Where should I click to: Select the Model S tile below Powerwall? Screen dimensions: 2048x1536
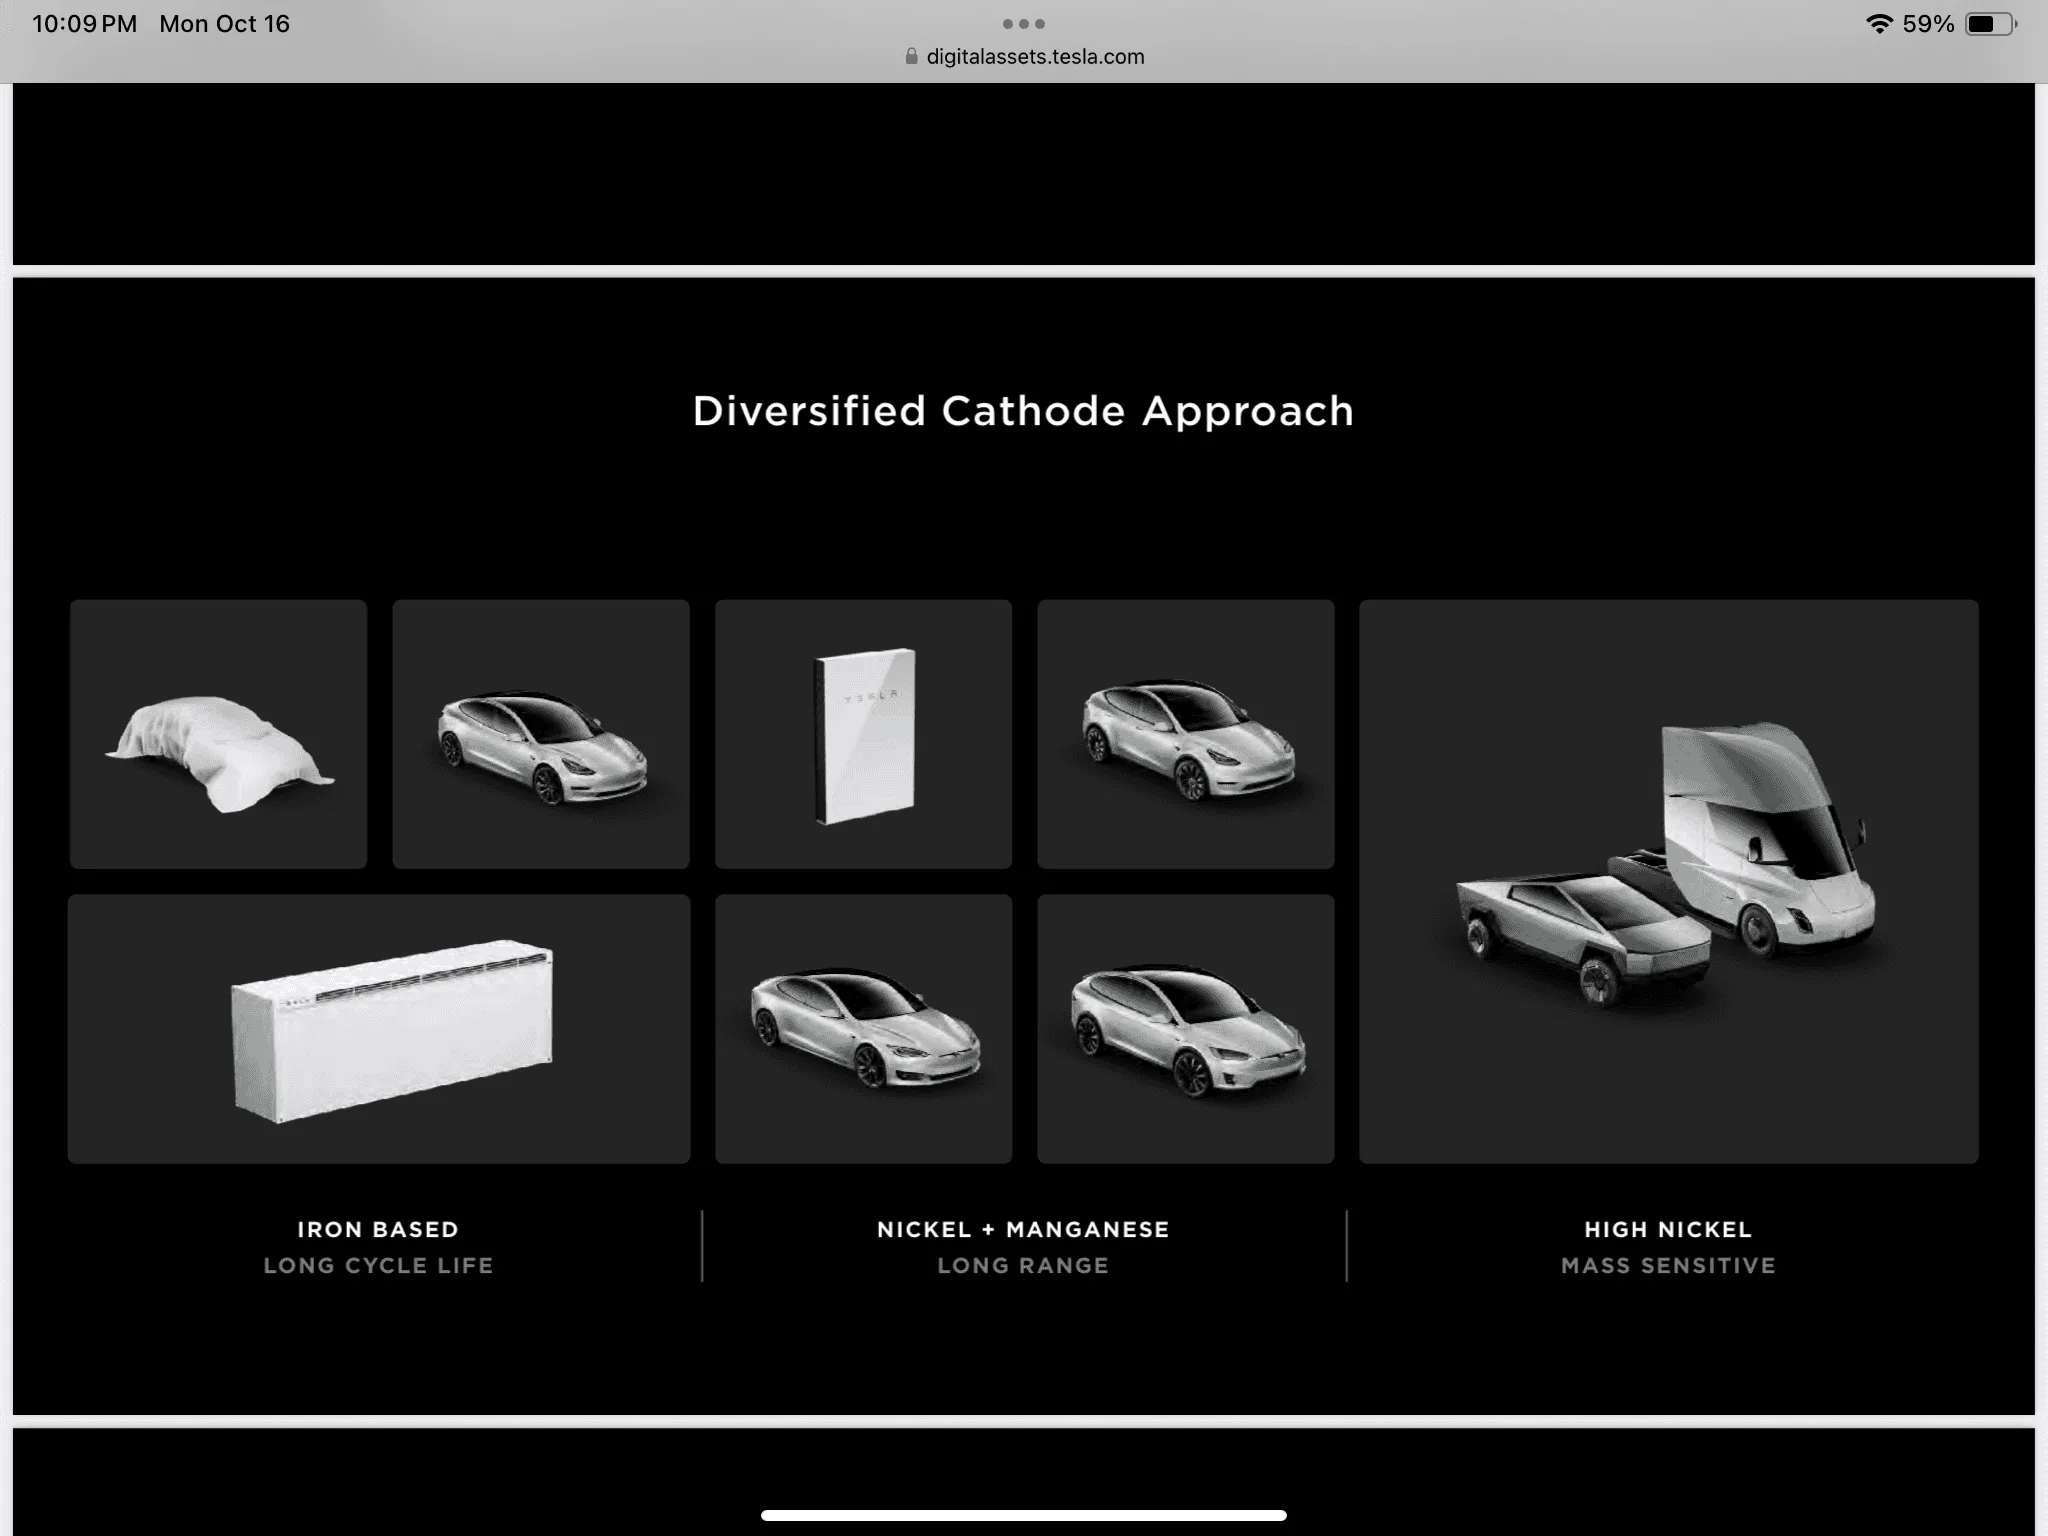click(864, 1029)
